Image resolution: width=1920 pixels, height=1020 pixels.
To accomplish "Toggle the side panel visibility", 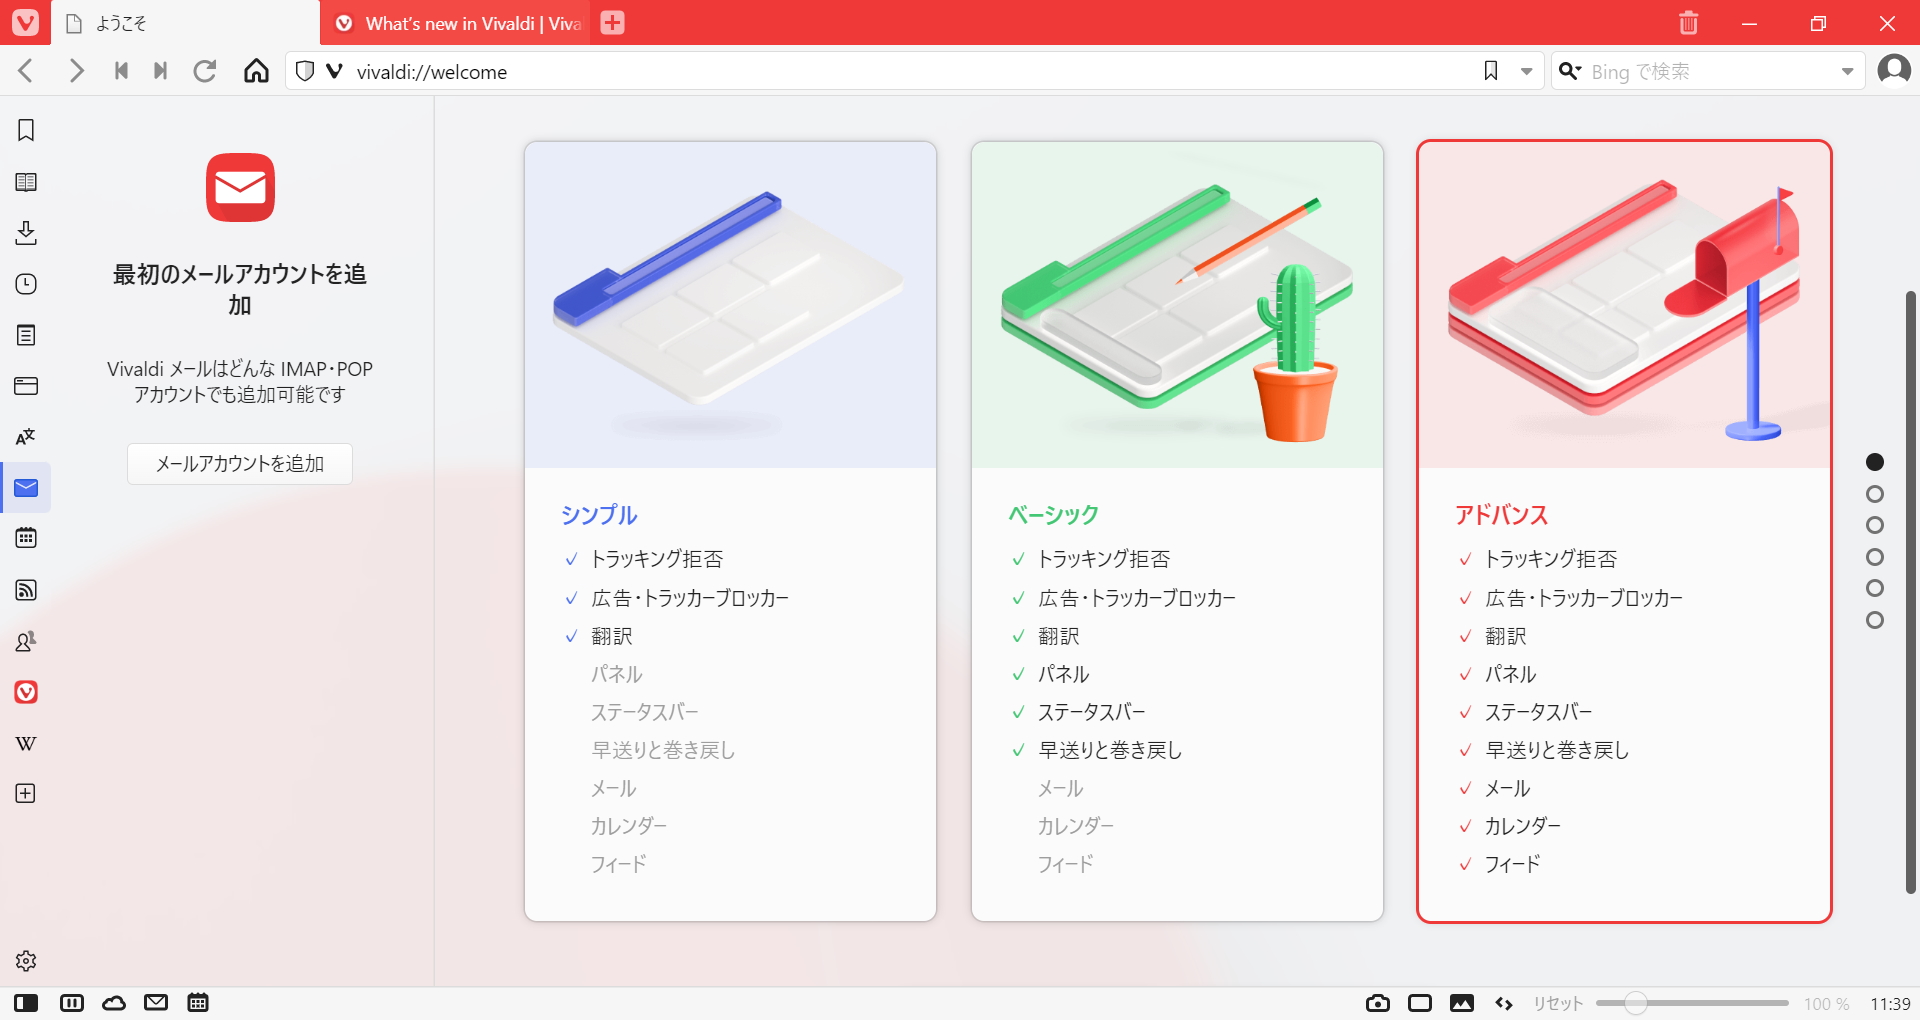I will pos(26,1003).
